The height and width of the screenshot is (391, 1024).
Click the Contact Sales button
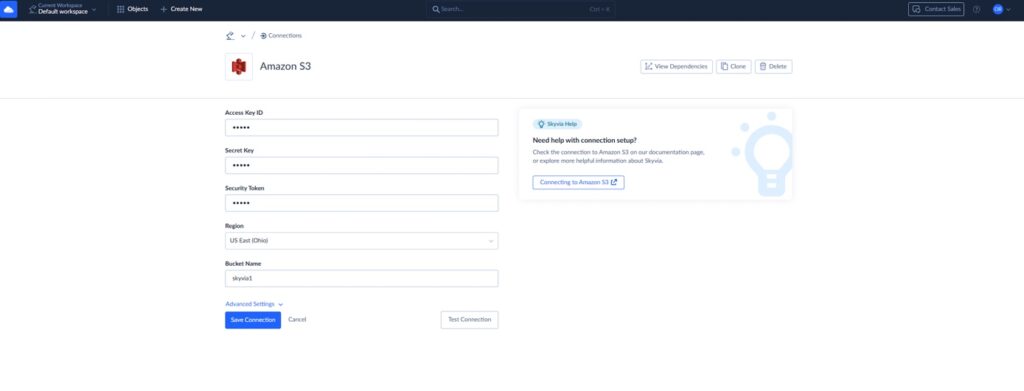(x=936, y=9)
